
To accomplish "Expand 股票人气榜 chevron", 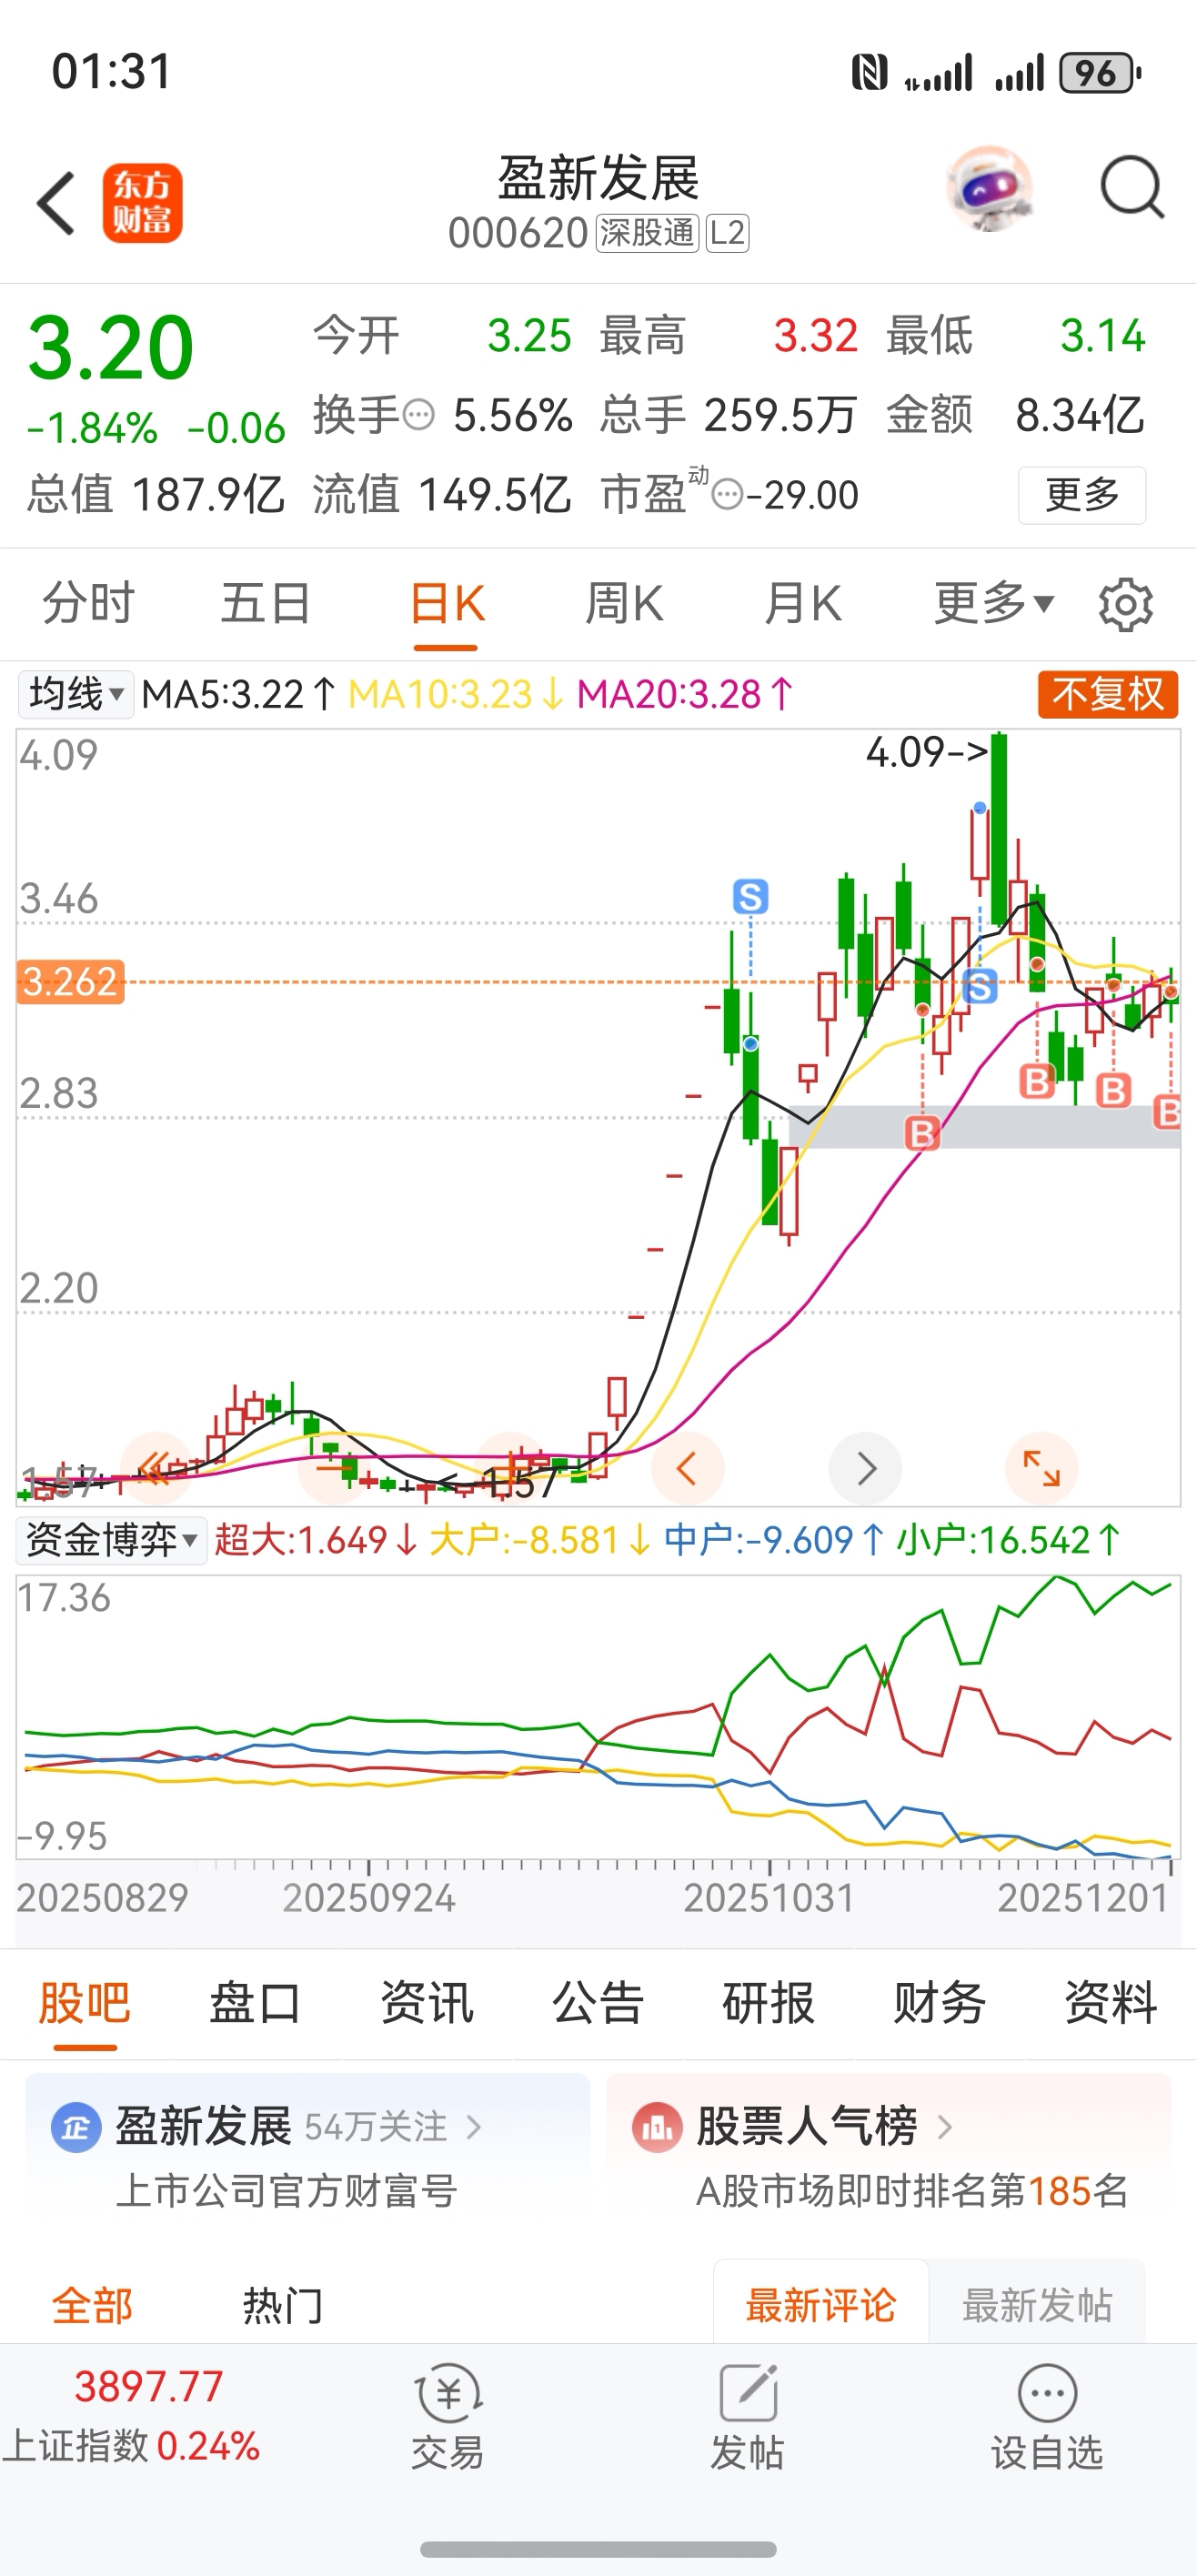I will click(944, 2127).
